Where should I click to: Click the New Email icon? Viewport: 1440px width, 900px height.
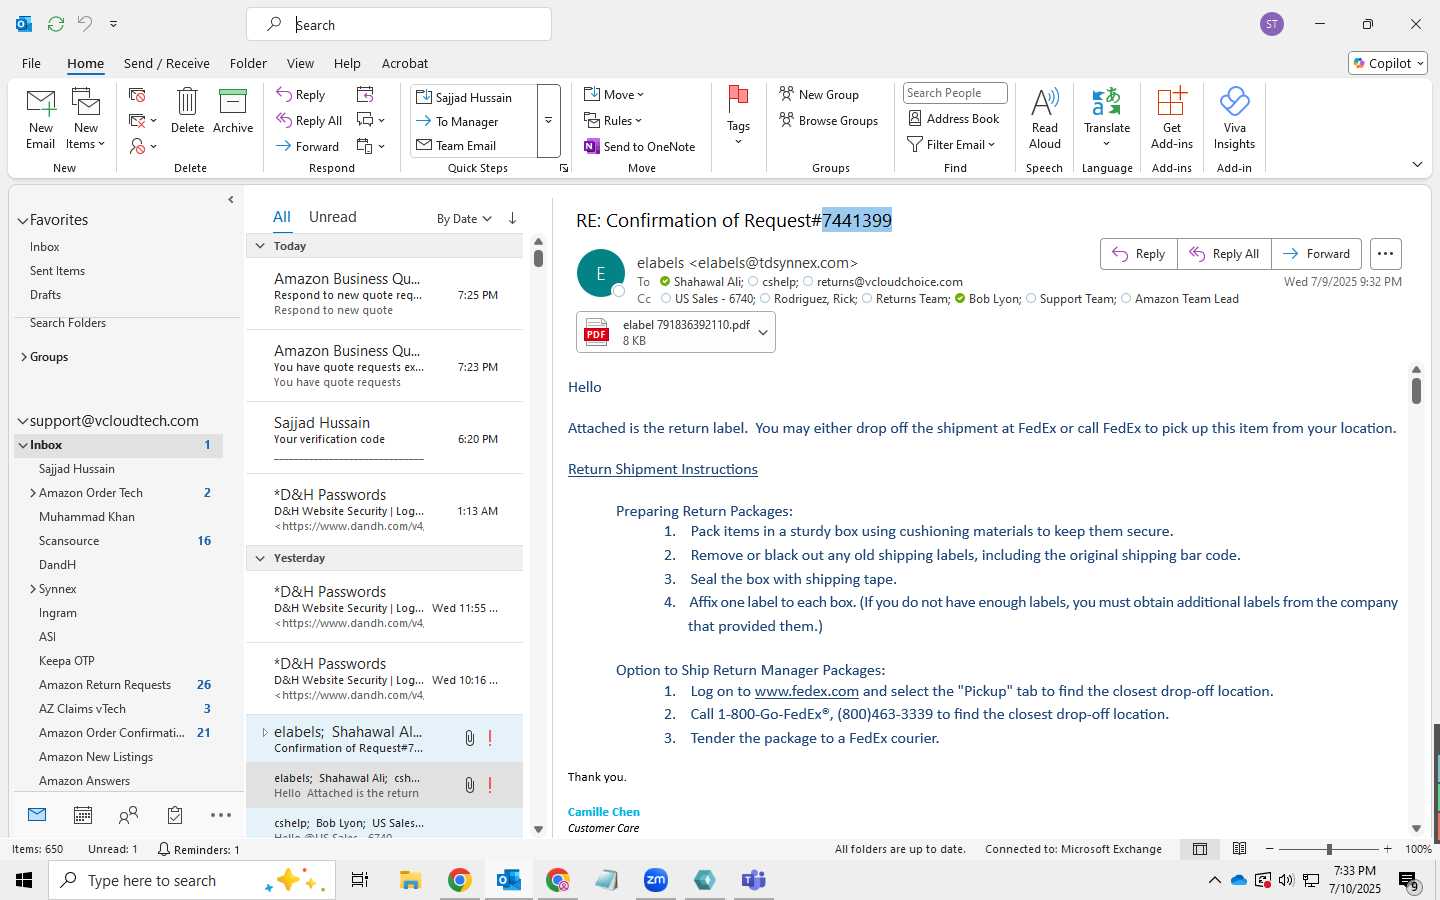[x=41, y=118]
